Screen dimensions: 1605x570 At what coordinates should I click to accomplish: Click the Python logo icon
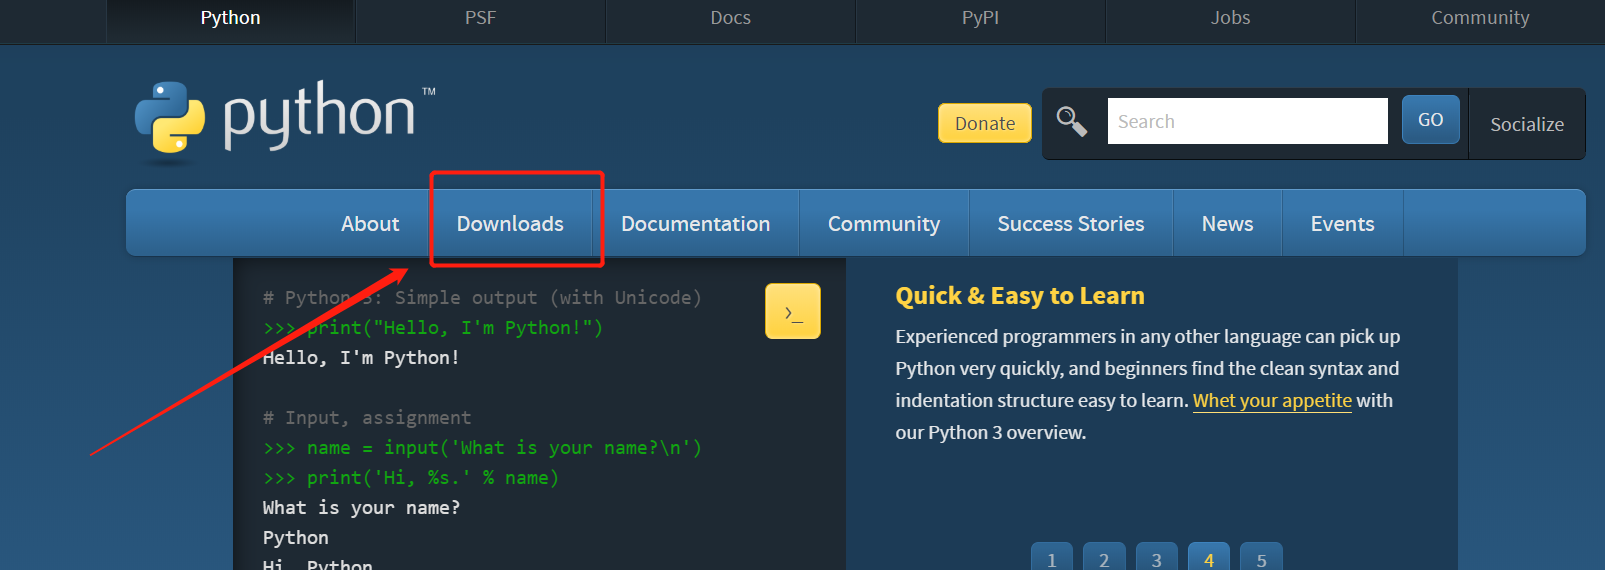tap(170, 119)
